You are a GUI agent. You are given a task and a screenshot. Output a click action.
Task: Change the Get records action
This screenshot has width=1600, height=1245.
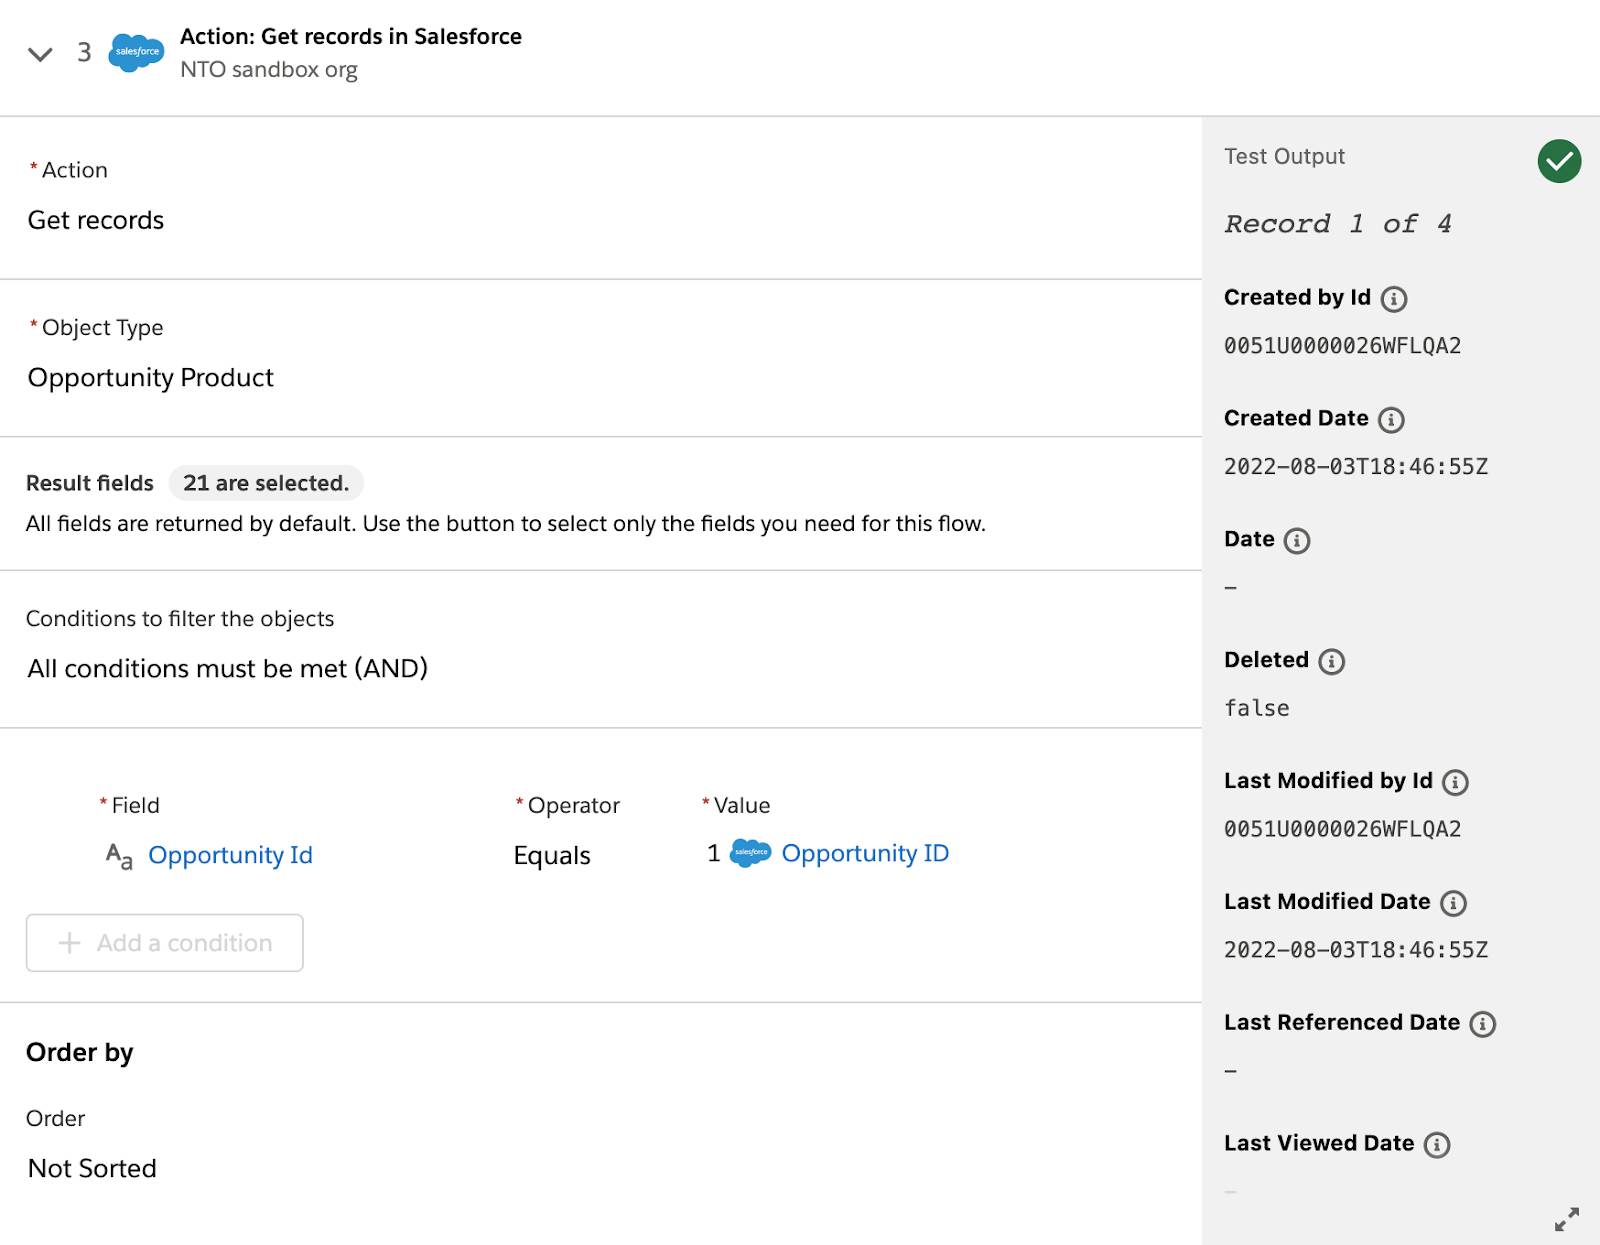tap(96, 220)
